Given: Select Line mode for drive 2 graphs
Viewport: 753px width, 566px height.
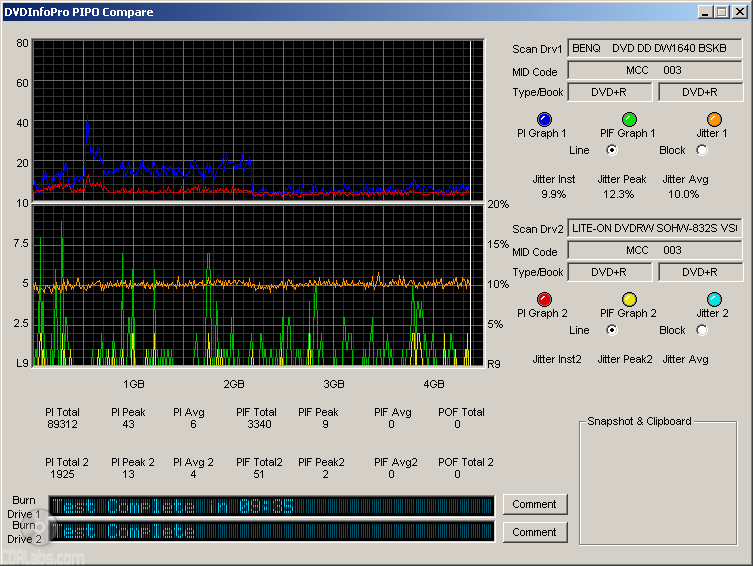Looking at the screenshot, I should point(611,330).
